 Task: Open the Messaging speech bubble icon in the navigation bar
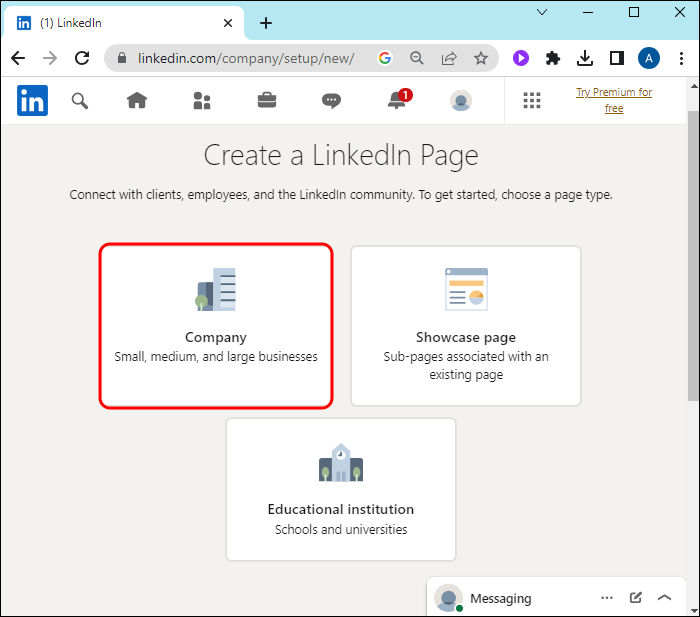(x=331, y=100)
